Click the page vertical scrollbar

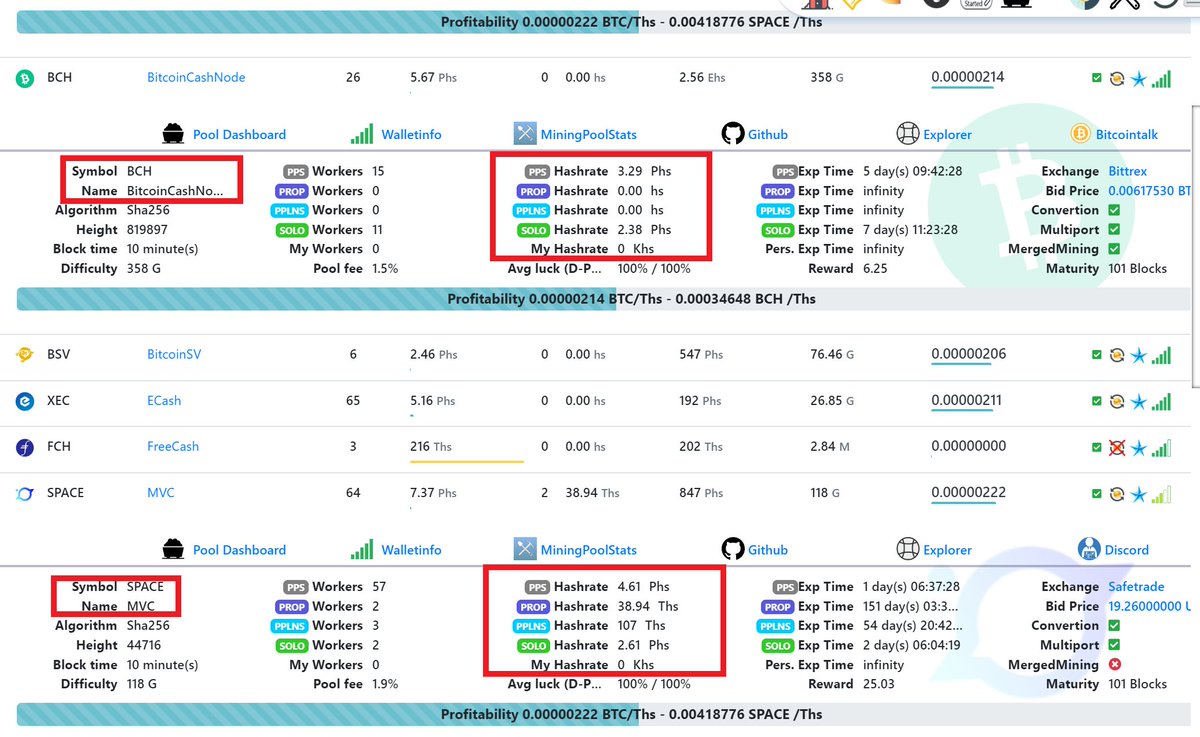pyautogui.click(x=1194, y=245)
